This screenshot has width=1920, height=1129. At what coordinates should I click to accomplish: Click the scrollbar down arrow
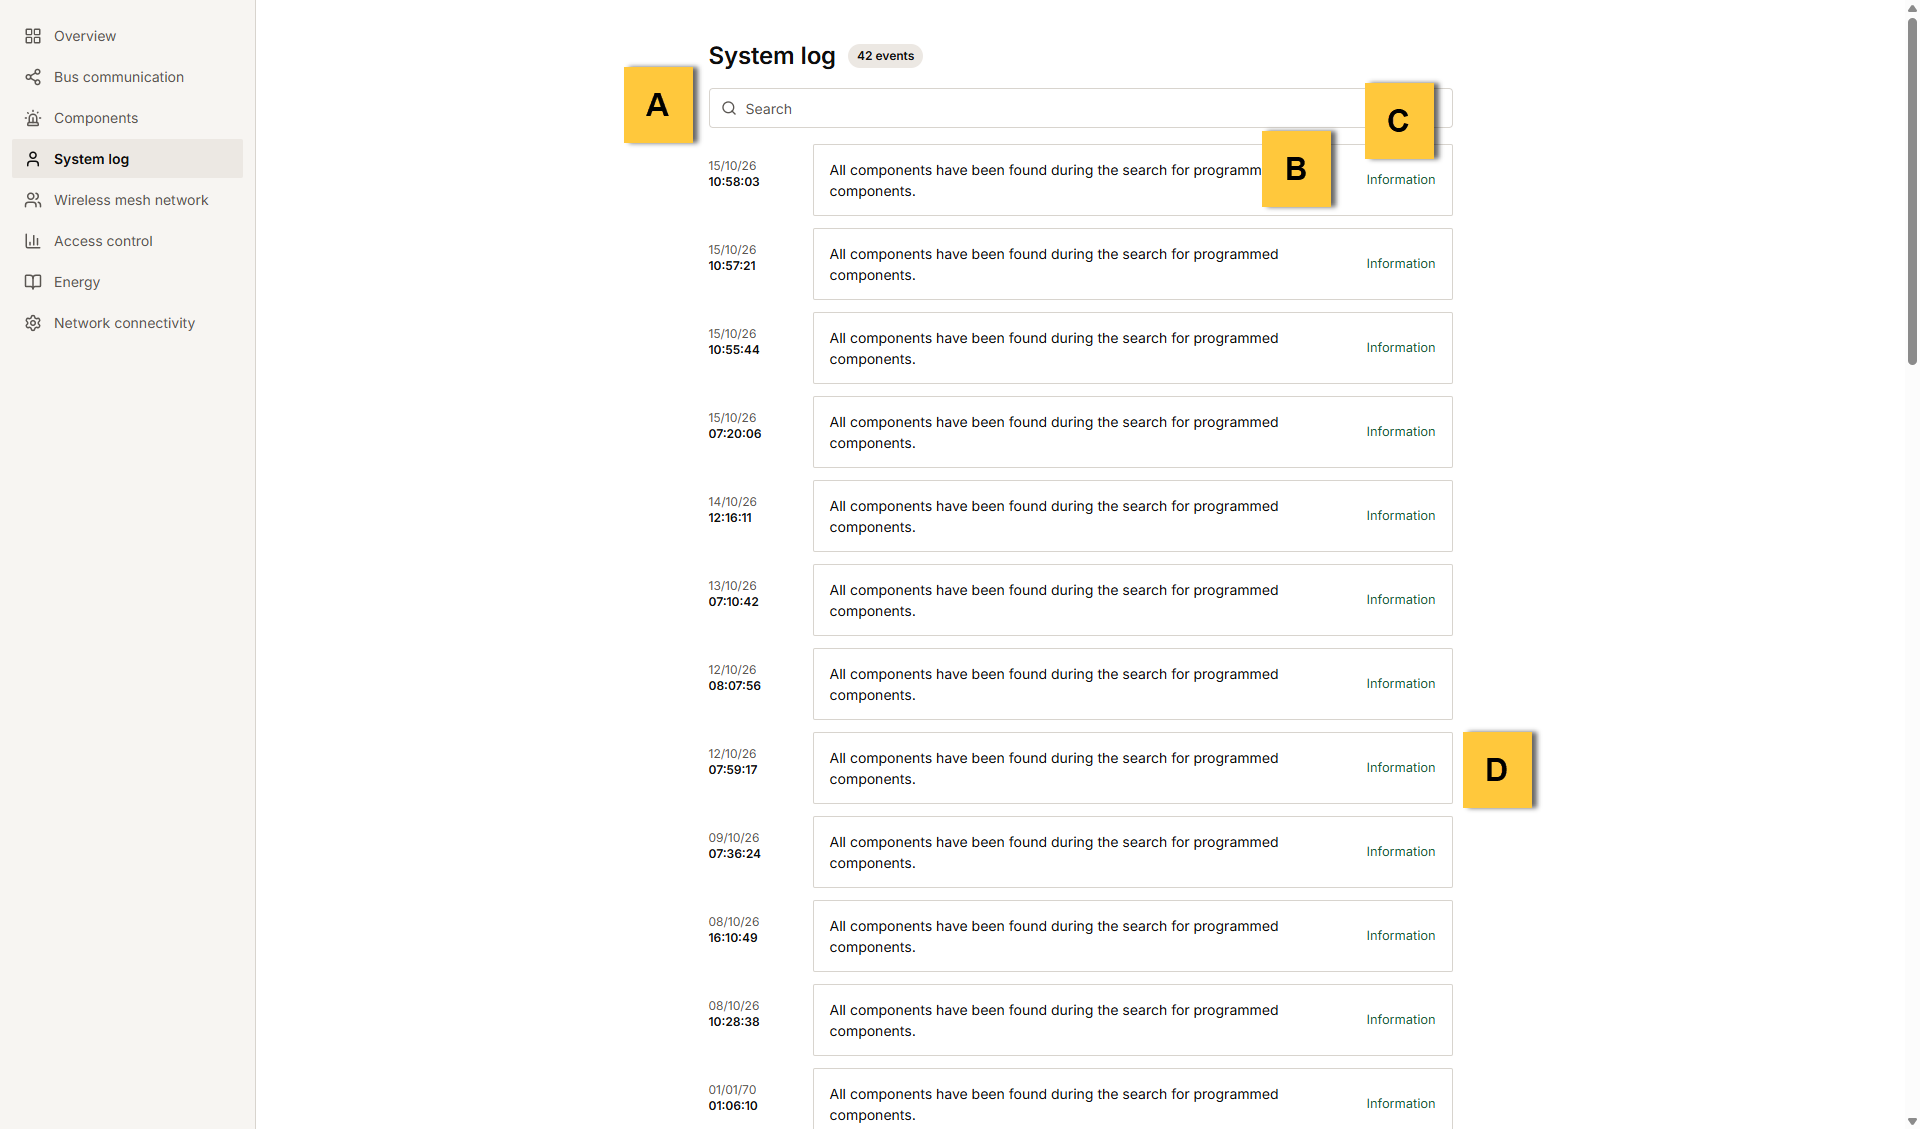[1912, 1121]
